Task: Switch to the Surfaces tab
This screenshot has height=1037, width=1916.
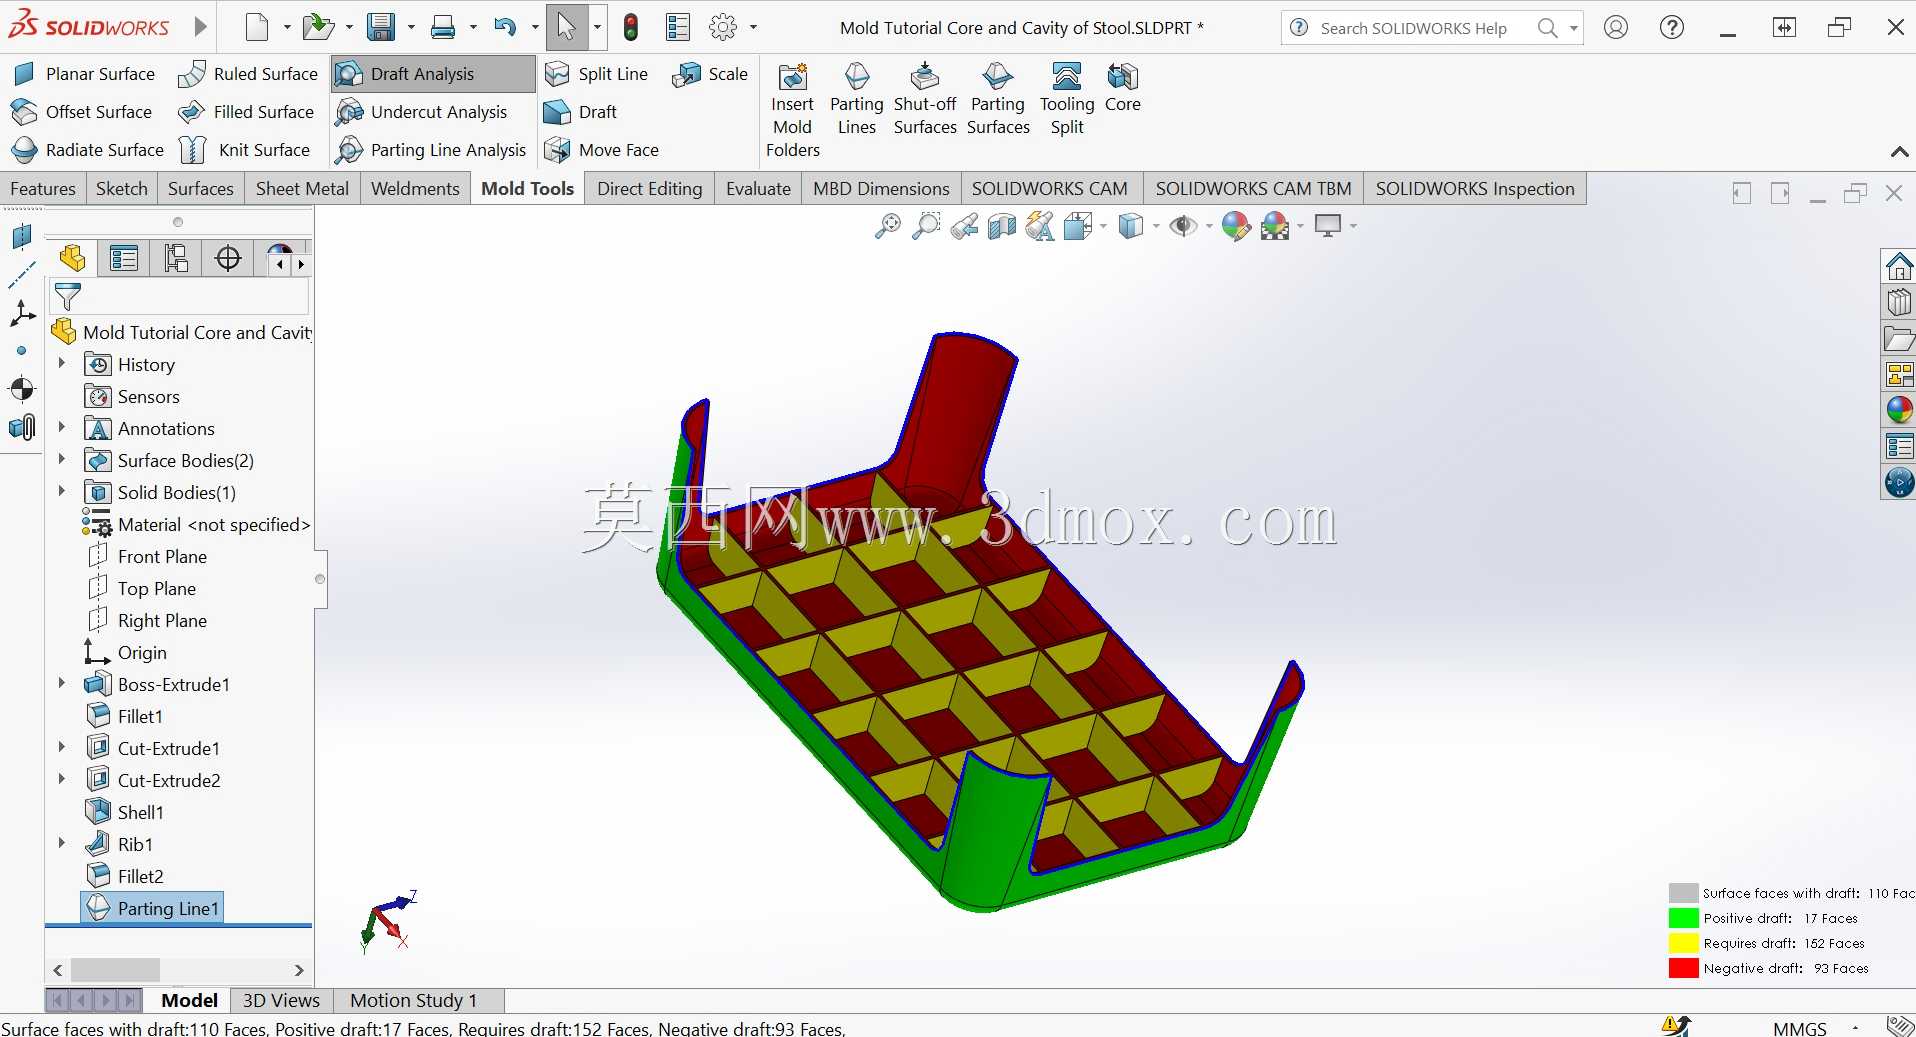Action: coord(201,189)
